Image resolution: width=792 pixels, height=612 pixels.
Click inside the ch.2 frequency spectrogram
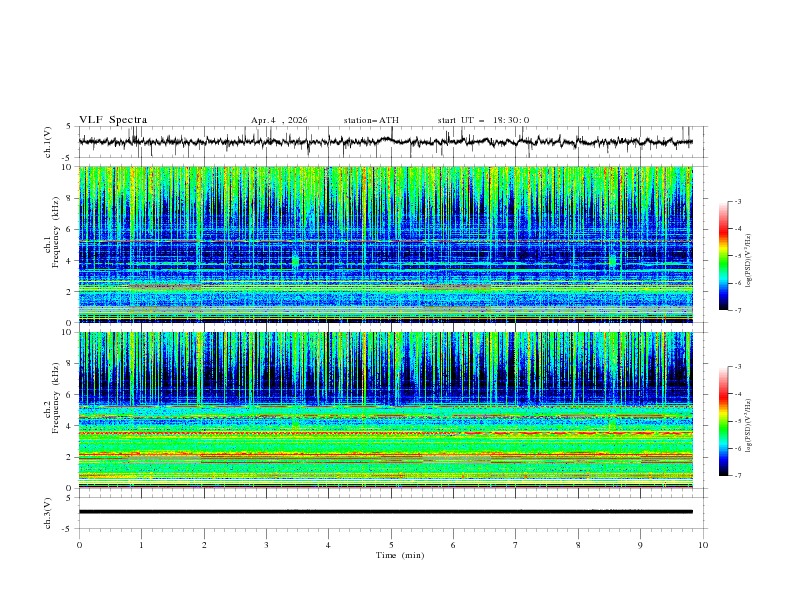(x=385, y=410)
